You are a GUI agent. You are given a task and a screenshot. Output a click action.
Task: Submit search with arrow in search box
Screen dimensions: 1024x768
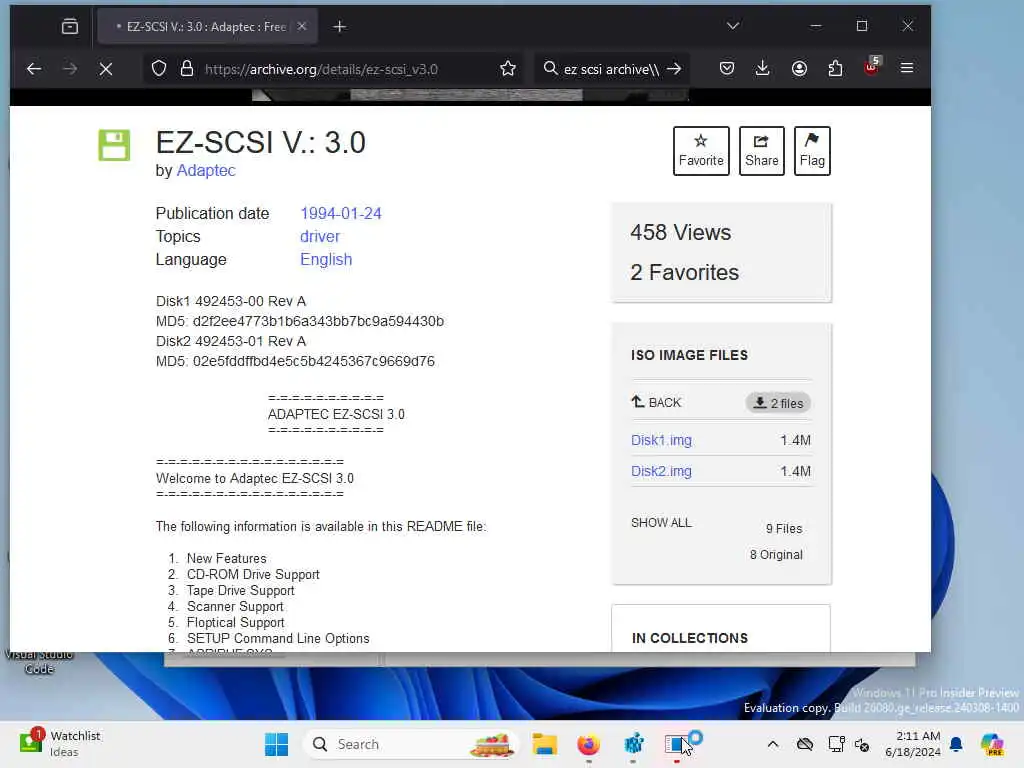(674, 69)
